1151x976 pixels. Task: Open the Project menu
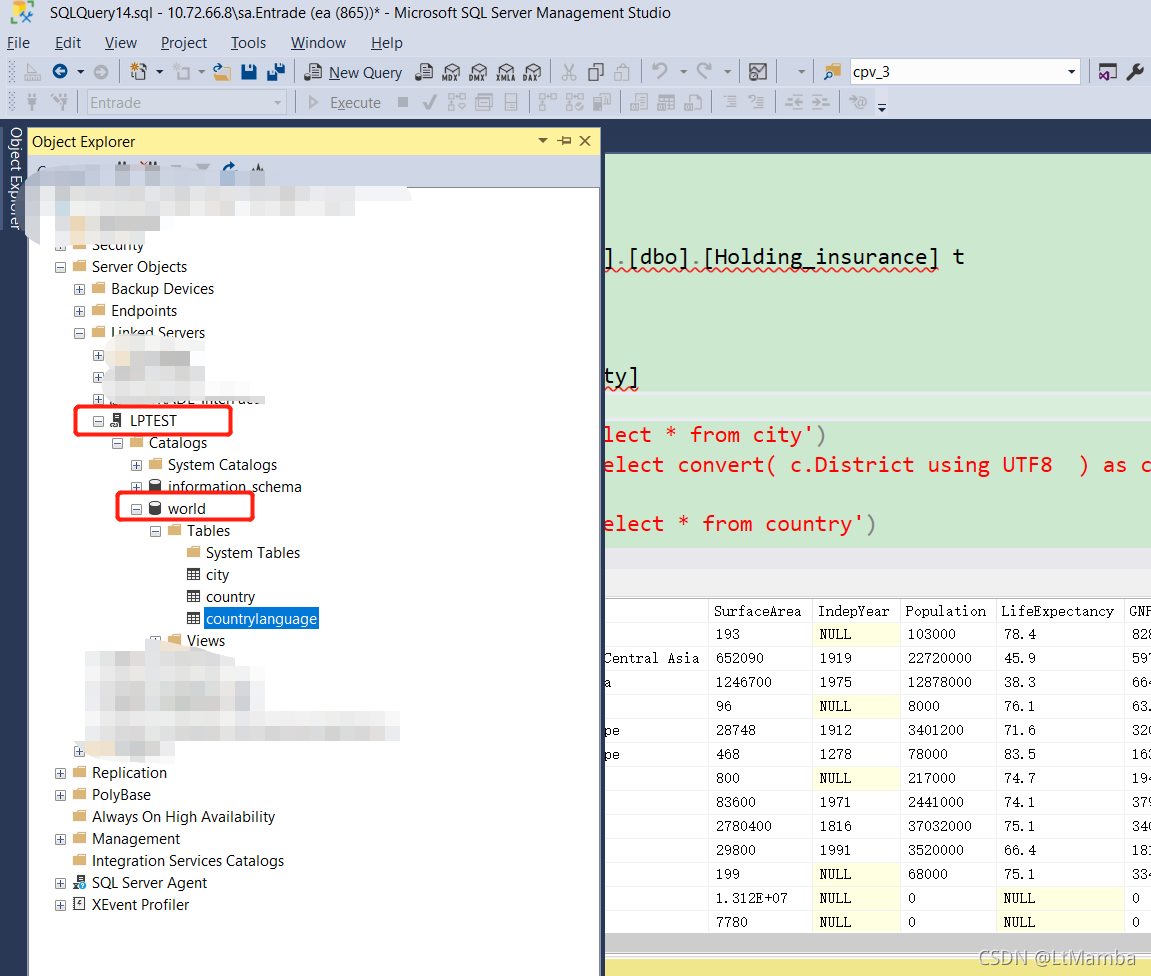184,43
